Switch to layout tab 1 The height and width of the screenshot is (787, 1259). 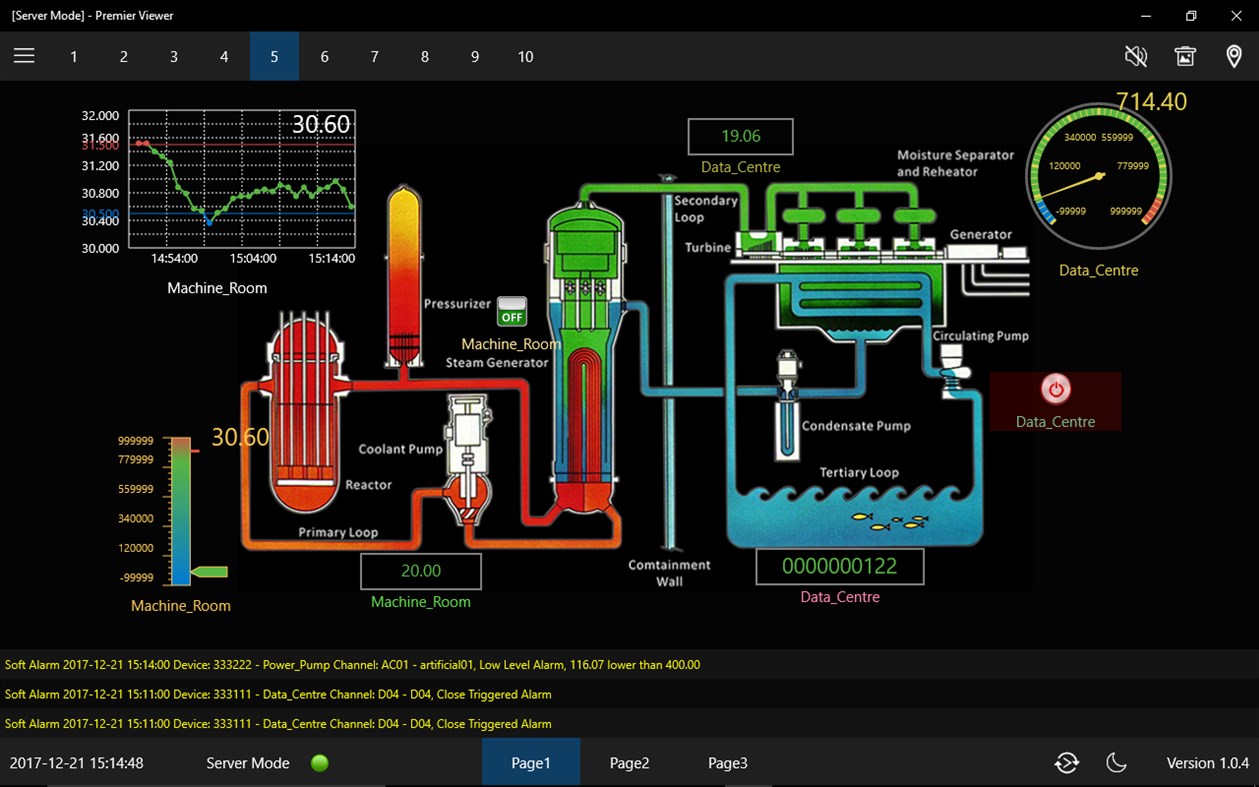74,56
